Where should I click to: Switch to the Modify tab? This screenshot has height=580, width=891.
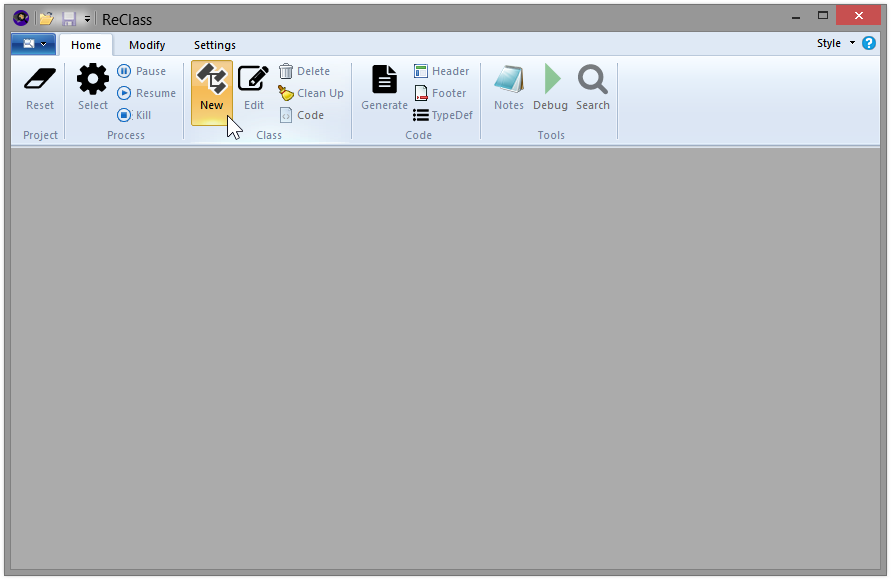(x=147, y=45)
